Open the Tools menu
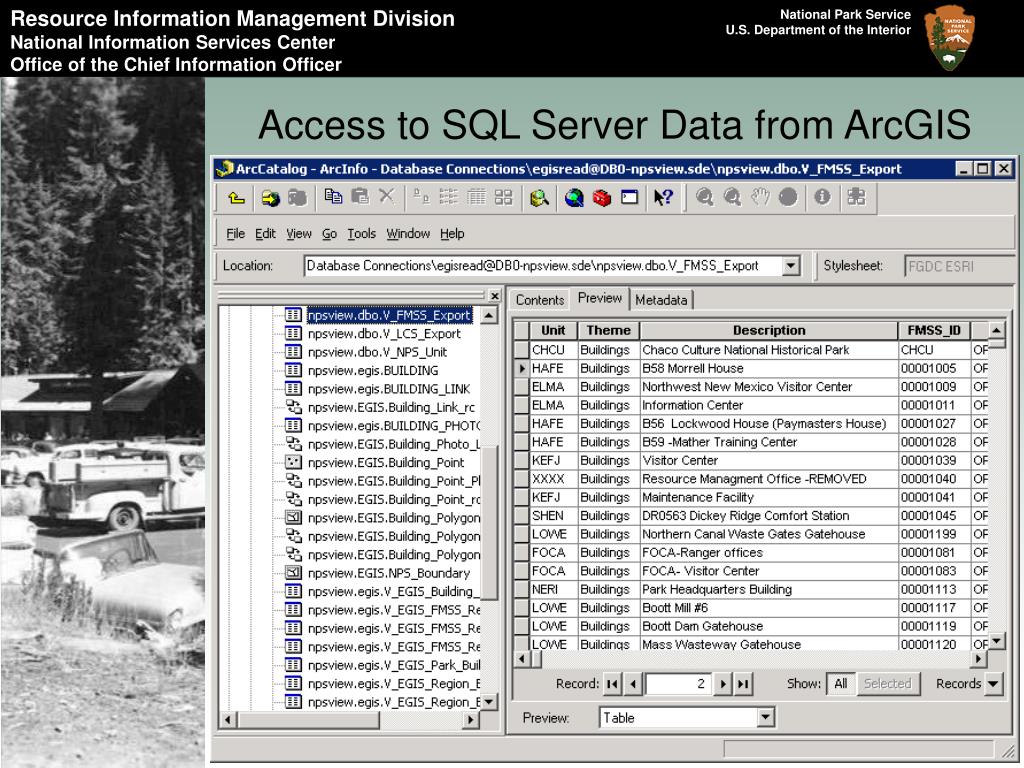1024x768 pixels. [361, 234]
